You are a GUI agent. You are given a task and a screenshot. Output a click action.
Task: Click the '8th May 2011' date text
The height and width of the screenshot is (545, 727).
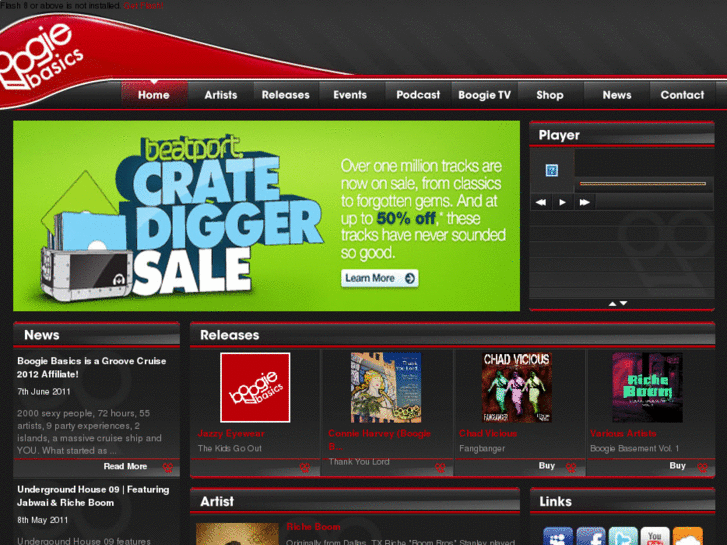42,520
